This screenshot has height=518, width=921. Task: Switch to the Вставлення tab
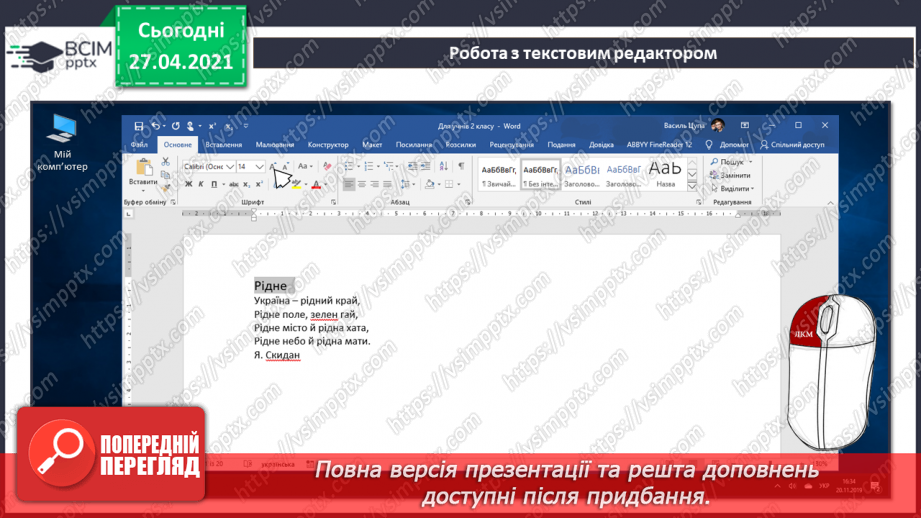224,144
